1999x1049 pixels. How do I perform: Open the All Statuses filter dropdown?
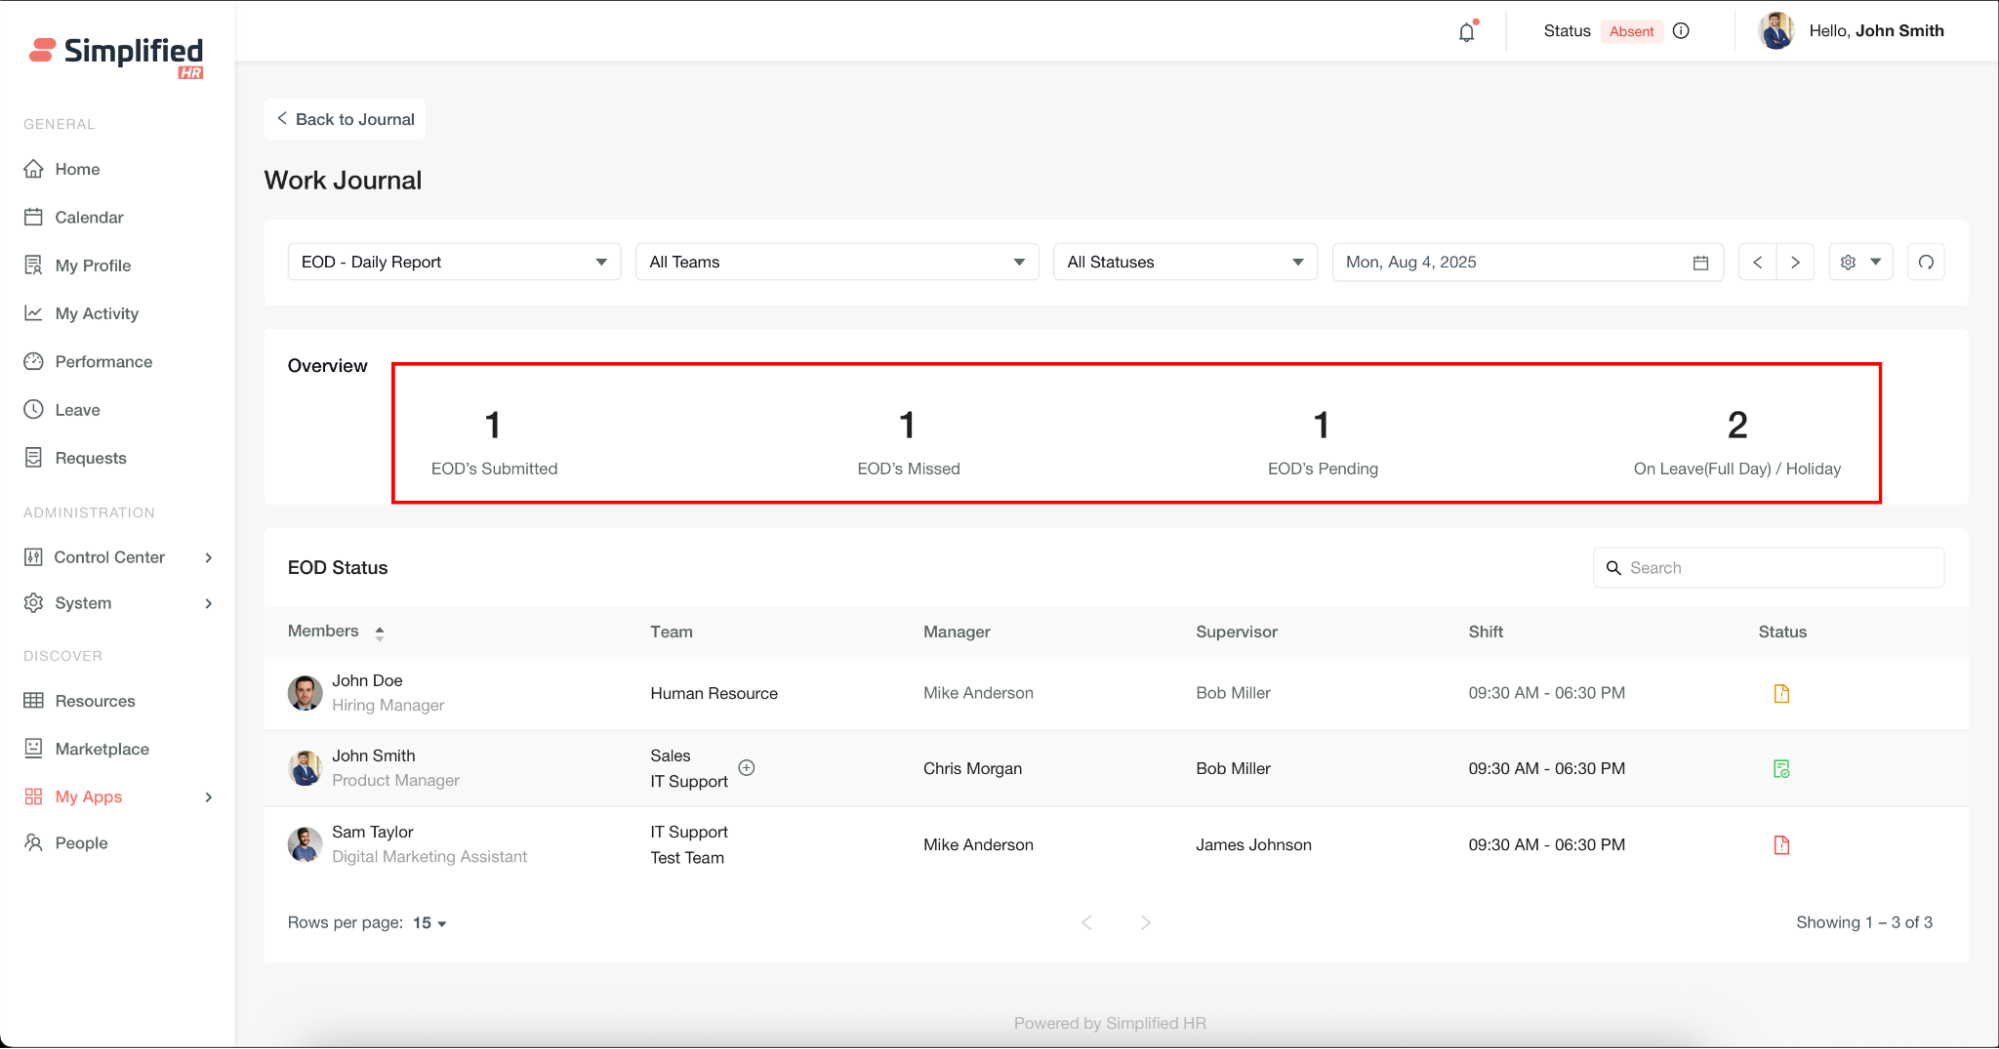click(1185, 262)
